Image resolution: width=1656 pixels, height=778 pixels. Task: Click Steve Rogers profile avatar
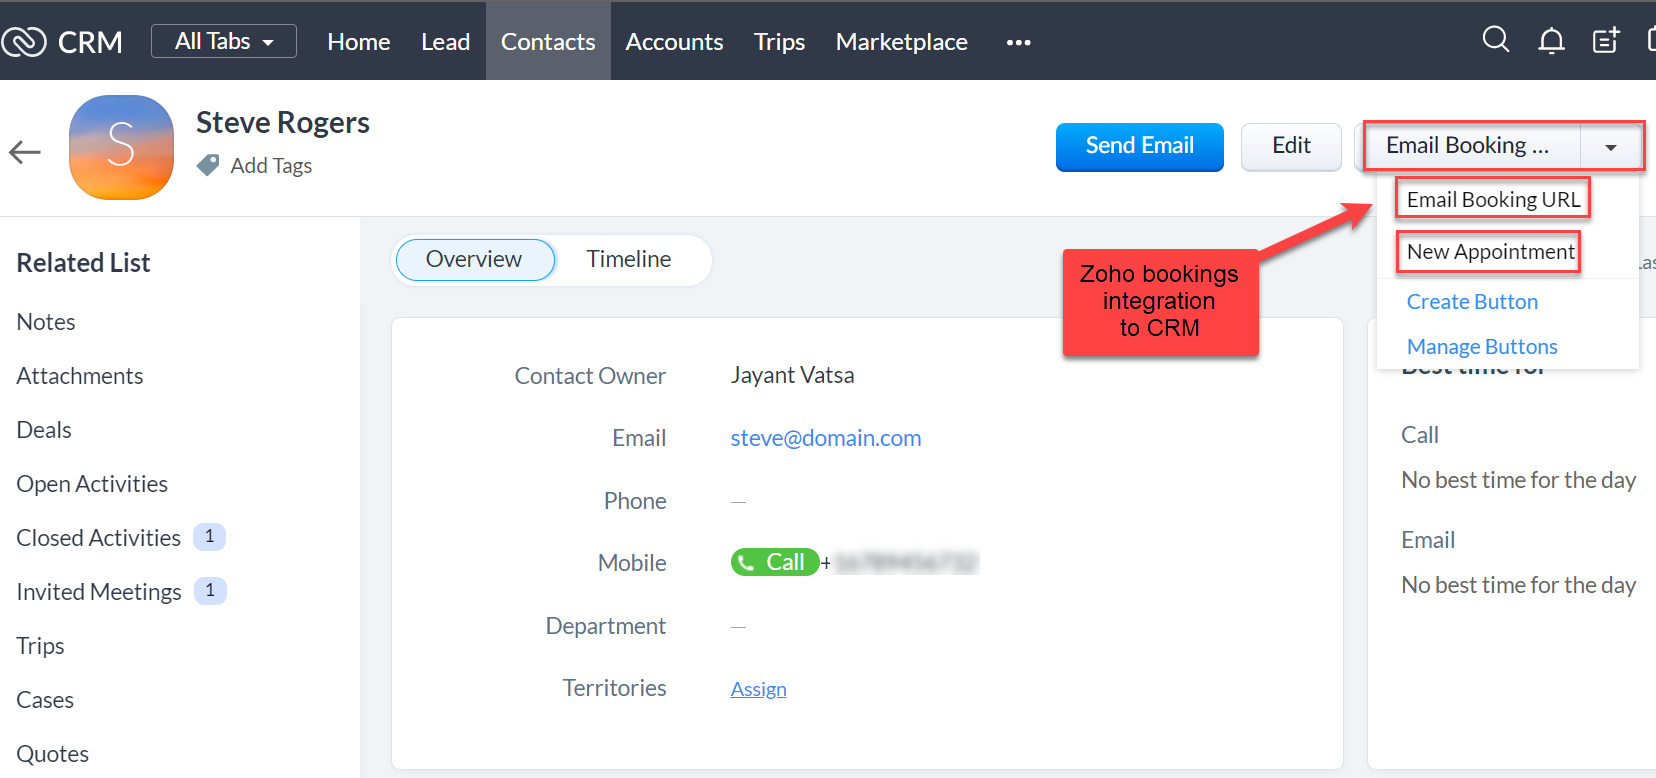coord(121,148)
